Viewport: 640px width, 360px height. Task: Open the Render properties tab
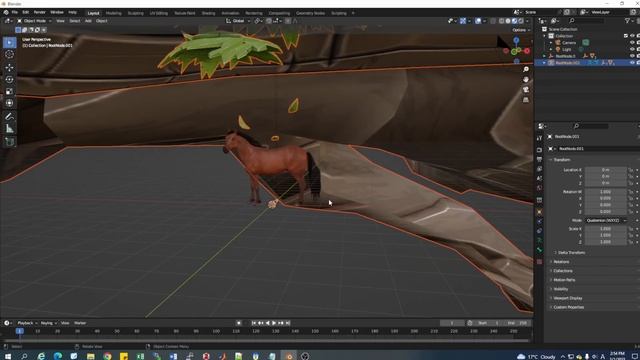point(539,150)
